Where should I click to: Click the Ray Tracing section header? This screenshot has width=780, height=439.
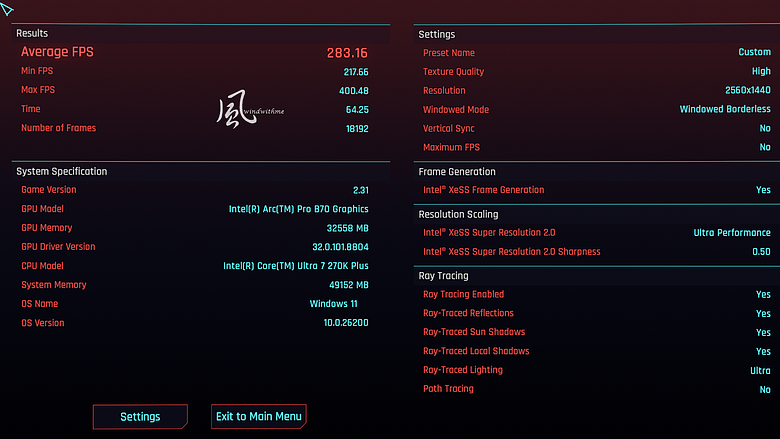pos(443,276)
